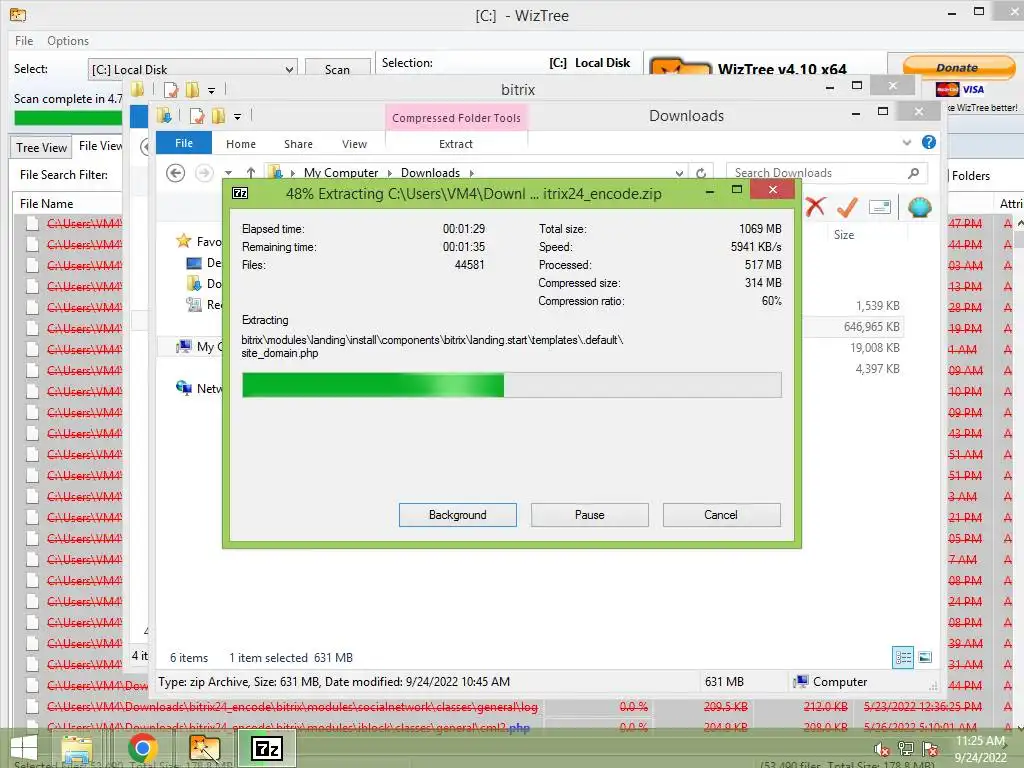1024x768 pixels.
Task: Click the Action Center flag tray icon
Action: (x=930, y=749)
